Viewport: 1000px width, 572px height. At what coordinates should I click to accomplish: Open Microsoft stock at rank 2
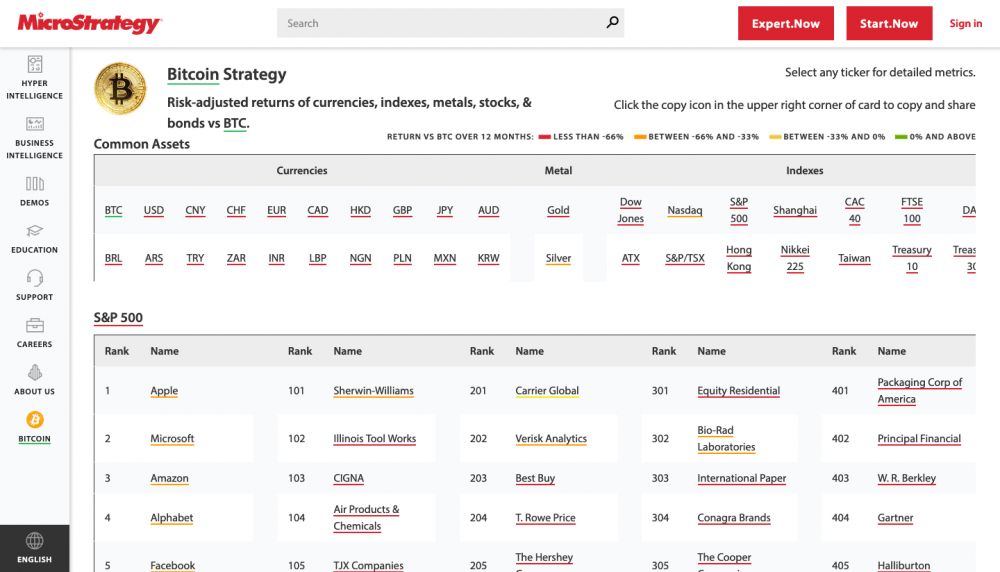tap(172, 439)
